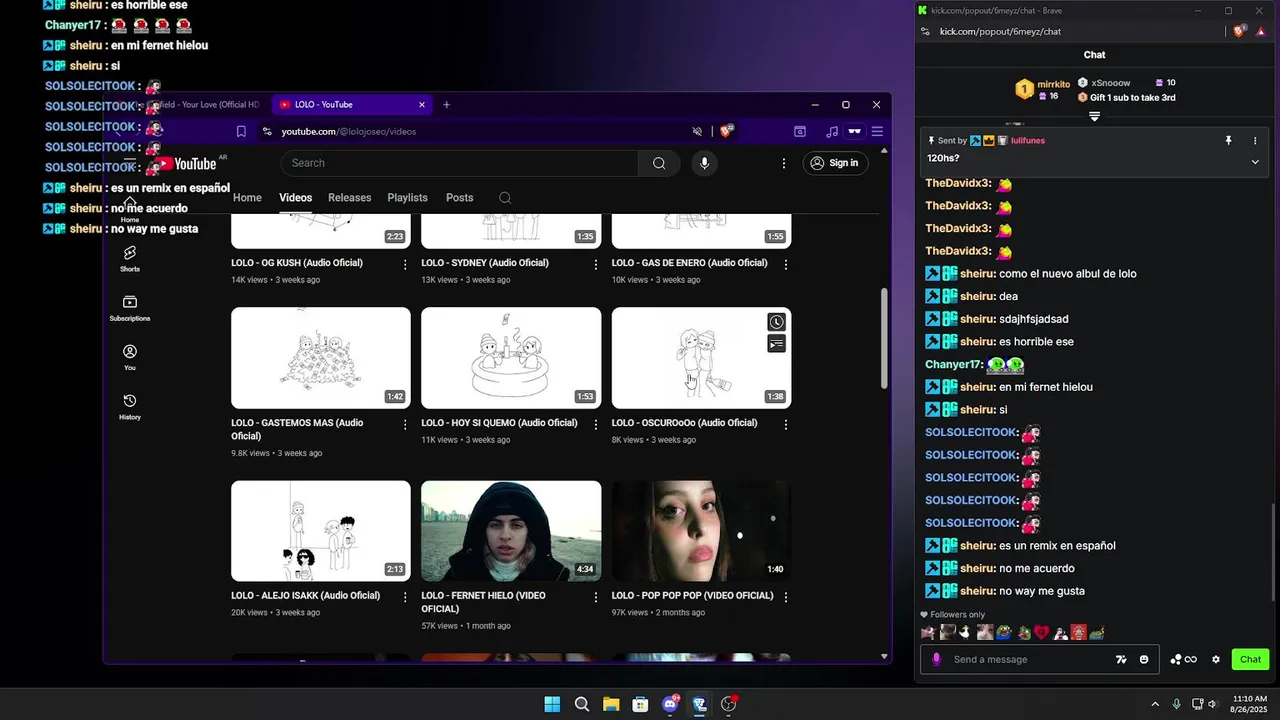Click Watch later icon on OSCUROoOo thumbnail
1280x720 pixels.
coord(776,322)
